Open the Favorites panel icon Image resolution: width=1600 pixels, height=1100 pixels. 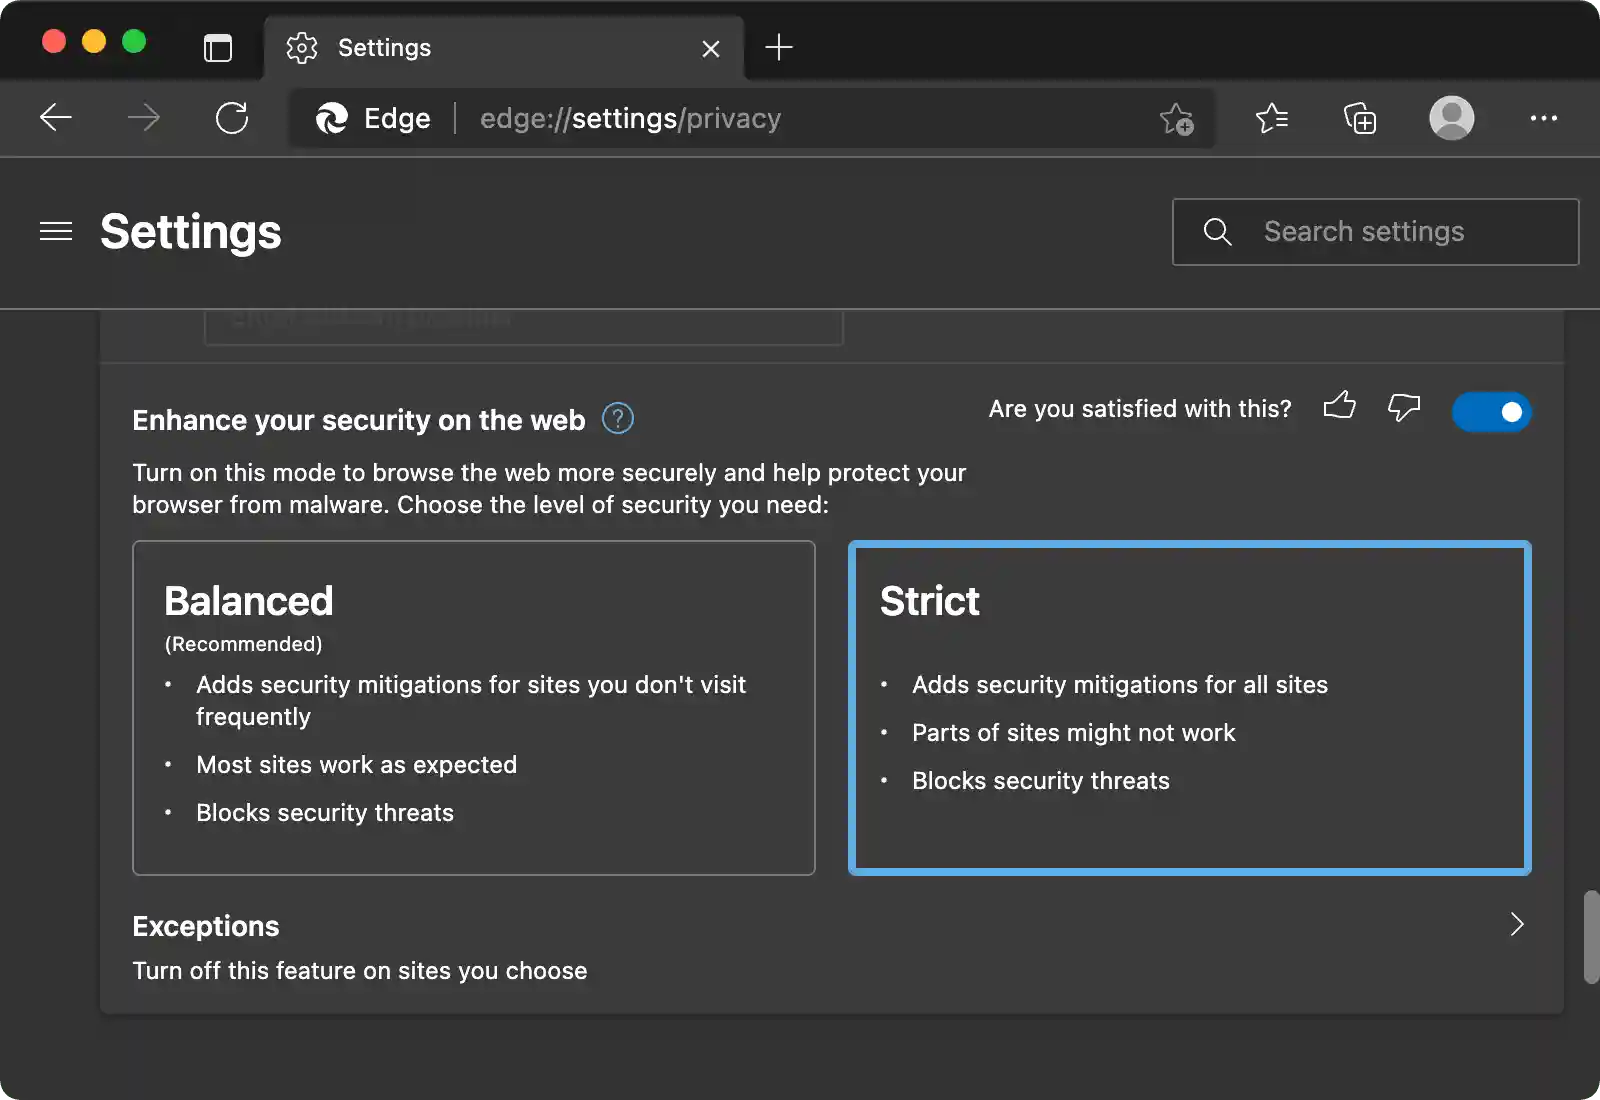1272,118
